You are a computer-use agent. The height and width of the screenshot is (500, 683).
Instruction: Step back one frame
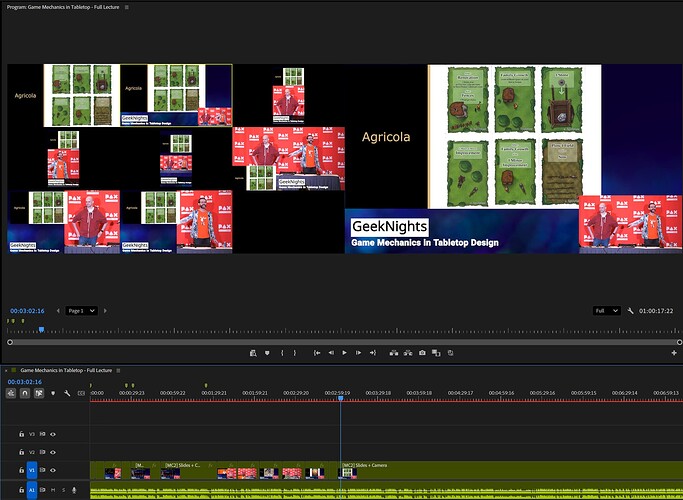click(331, 353)
